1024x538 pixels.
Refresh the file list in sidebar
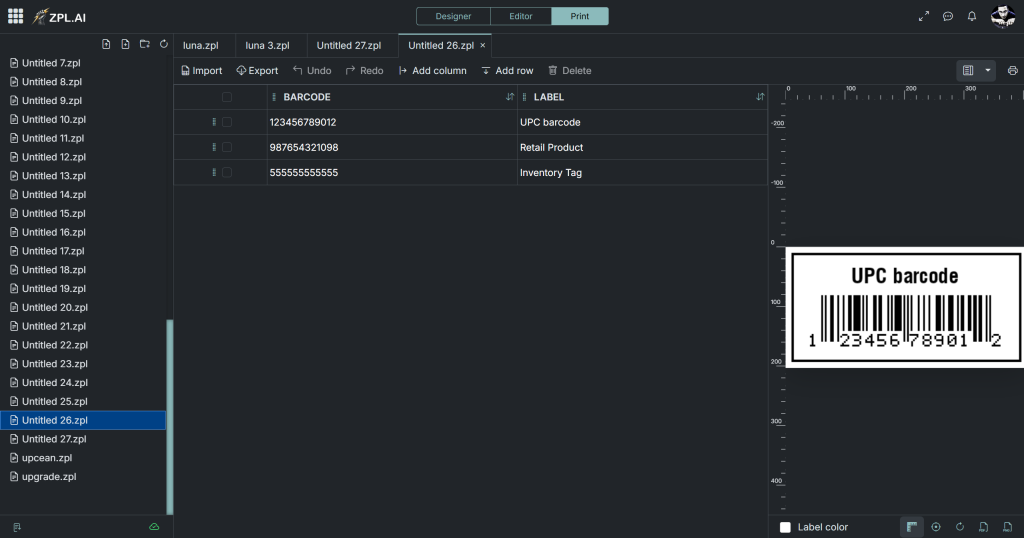pyautogui.click(x=164, y=44)
